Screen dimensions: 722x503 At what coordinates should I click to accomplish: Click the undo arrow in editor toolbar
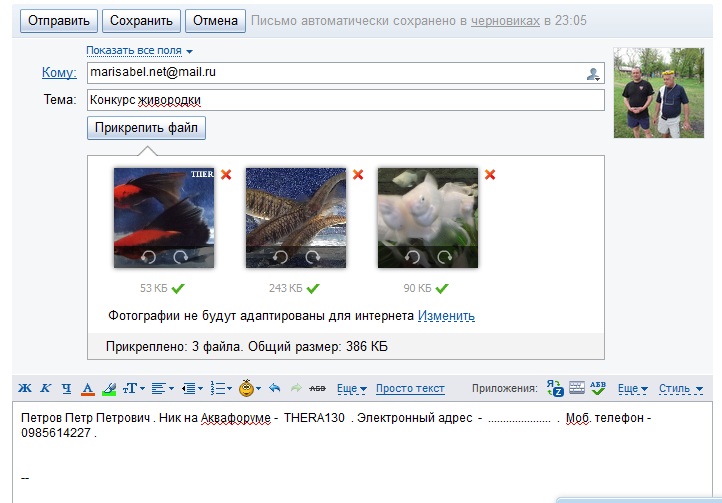[x=274, y=388]
